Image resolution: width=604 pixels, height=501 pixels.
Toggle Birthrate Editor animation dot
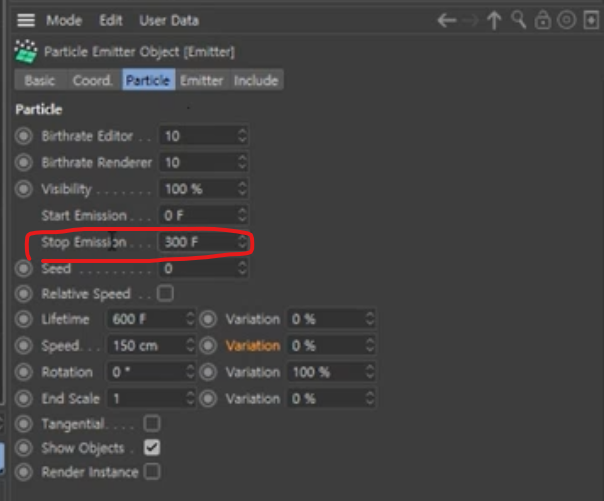tap(24, 136)
